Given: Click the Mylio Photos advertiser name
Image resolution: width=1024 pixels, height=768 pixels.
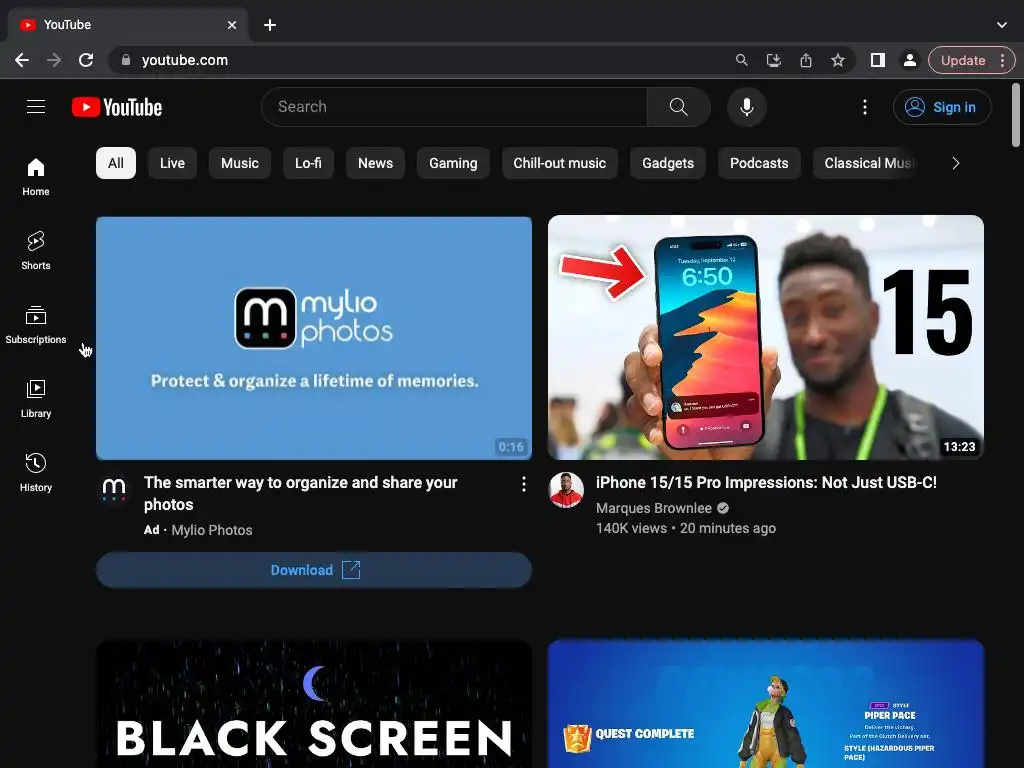Looking at the screenshot, I should click(212, 530).
